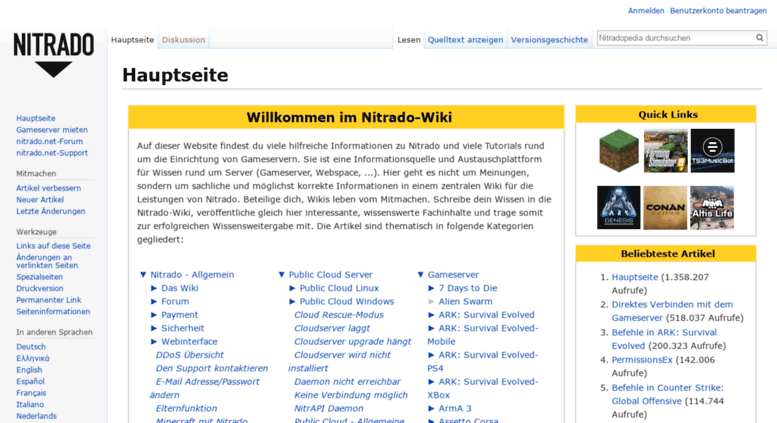Expand the Public Cloud Windows arrow
The height and width of the screenshot is (423, 777).
292,301
